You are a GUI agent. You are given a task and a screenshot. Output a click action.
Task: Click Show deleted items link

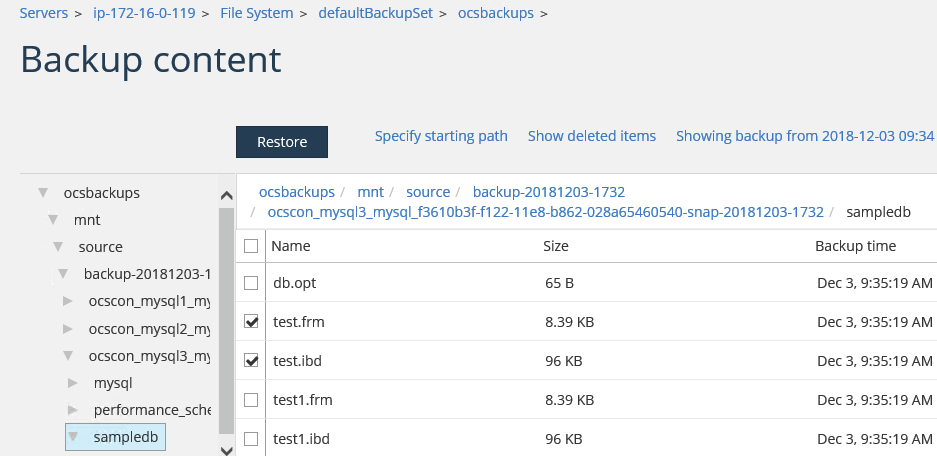[x=592, y=136]
